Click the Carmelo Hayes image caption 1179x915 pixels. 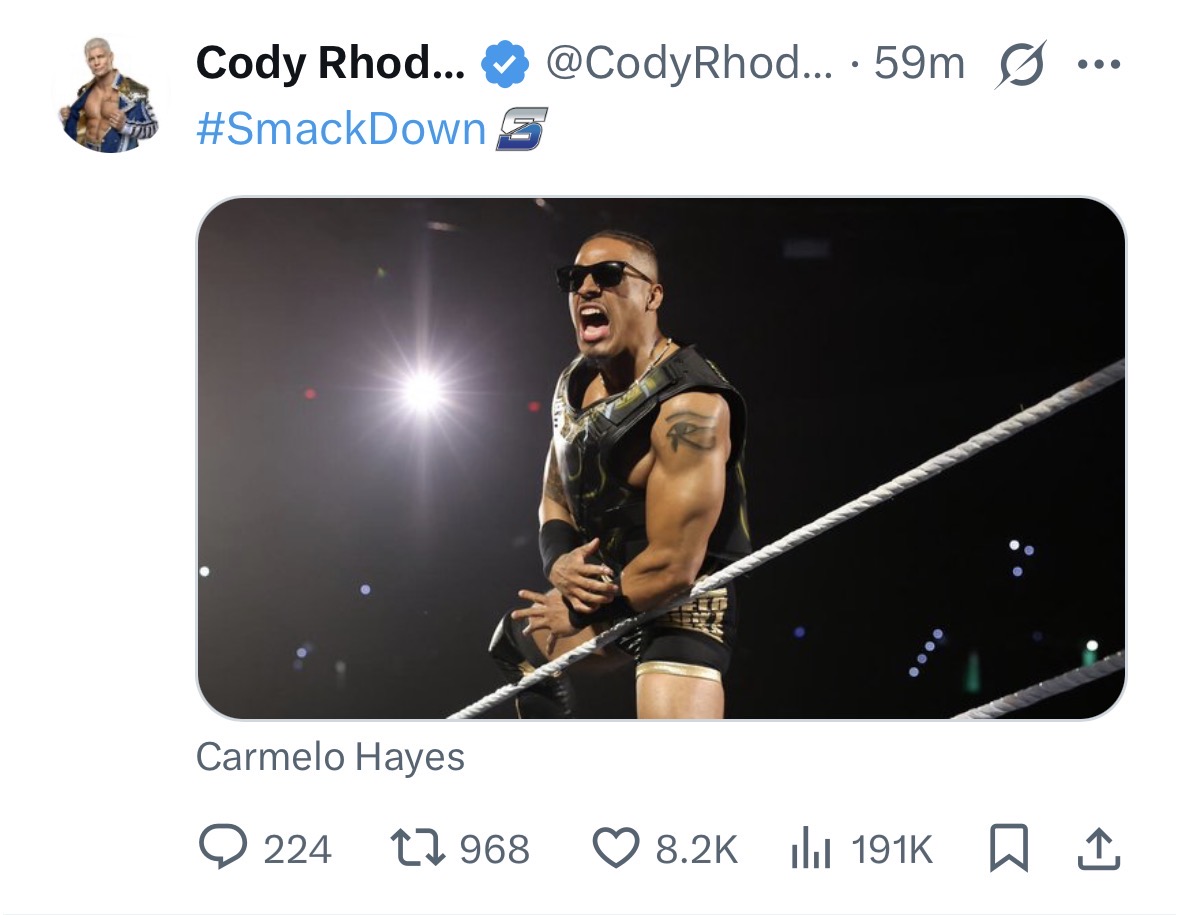click(330, 757)
